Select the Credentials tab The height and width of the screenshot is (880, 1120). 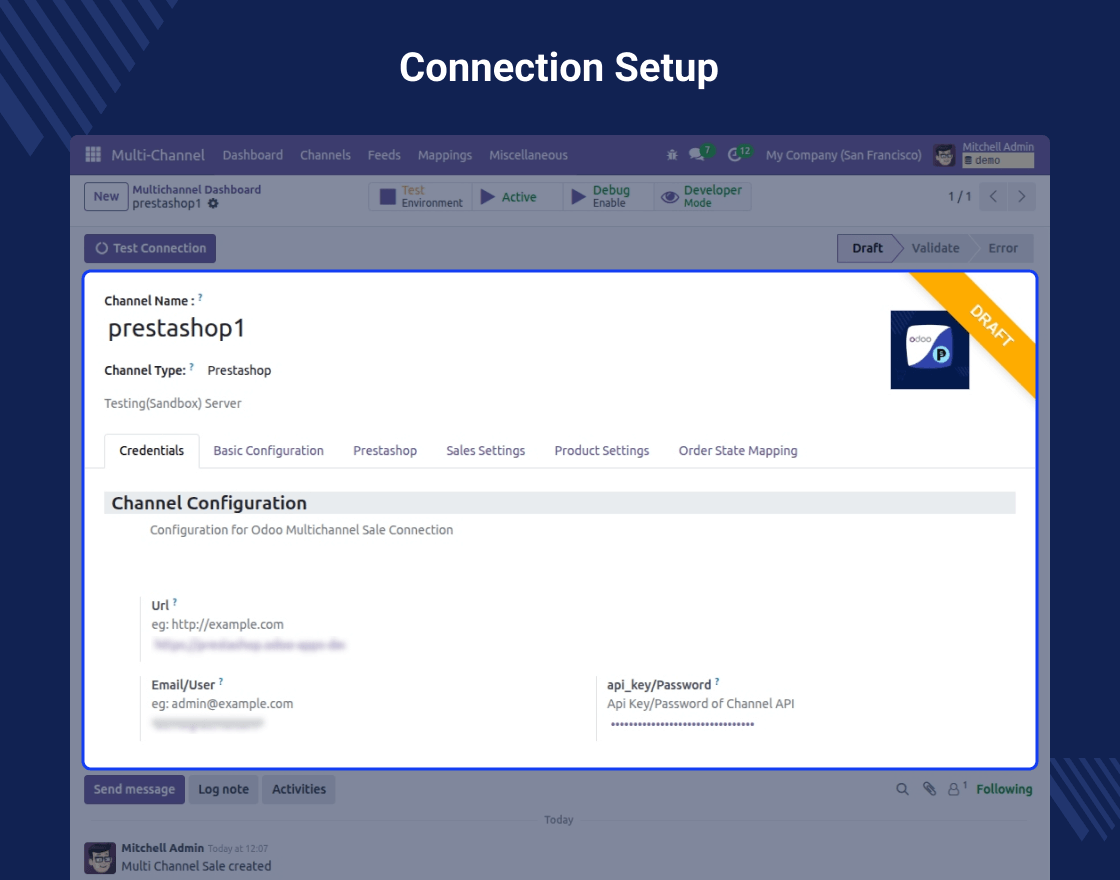pos(151,451)
